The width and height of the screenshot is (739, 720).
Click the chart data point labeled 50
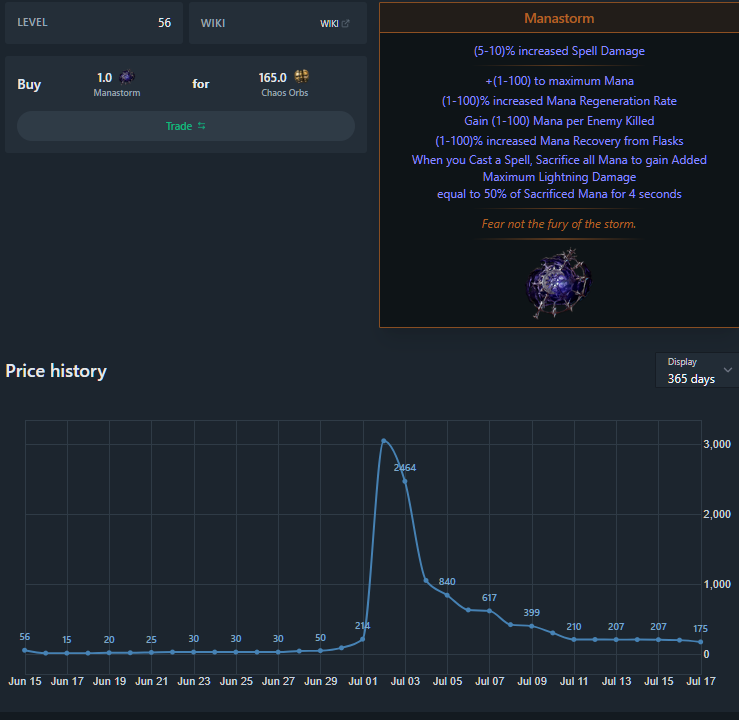click(320, 651)
